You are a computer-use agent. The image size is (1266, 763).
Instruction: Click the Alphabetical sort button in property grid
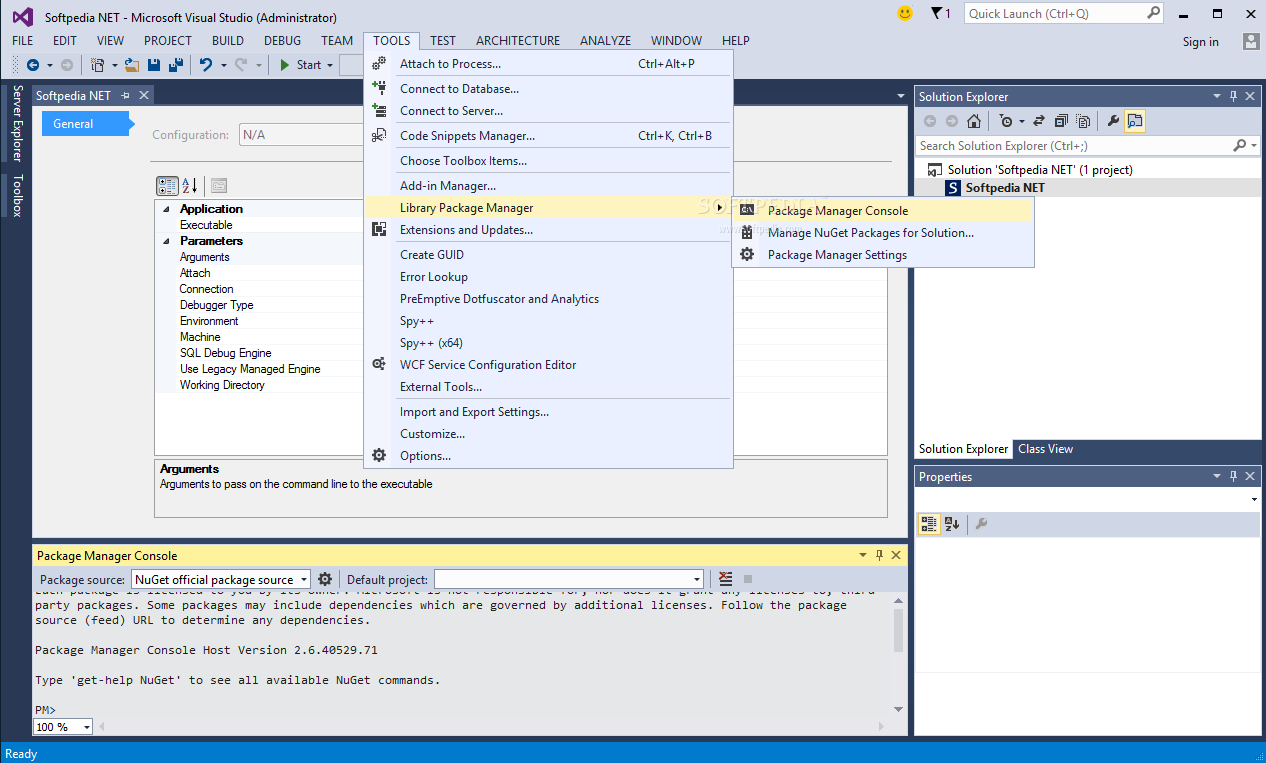click(x=190, y=185)
